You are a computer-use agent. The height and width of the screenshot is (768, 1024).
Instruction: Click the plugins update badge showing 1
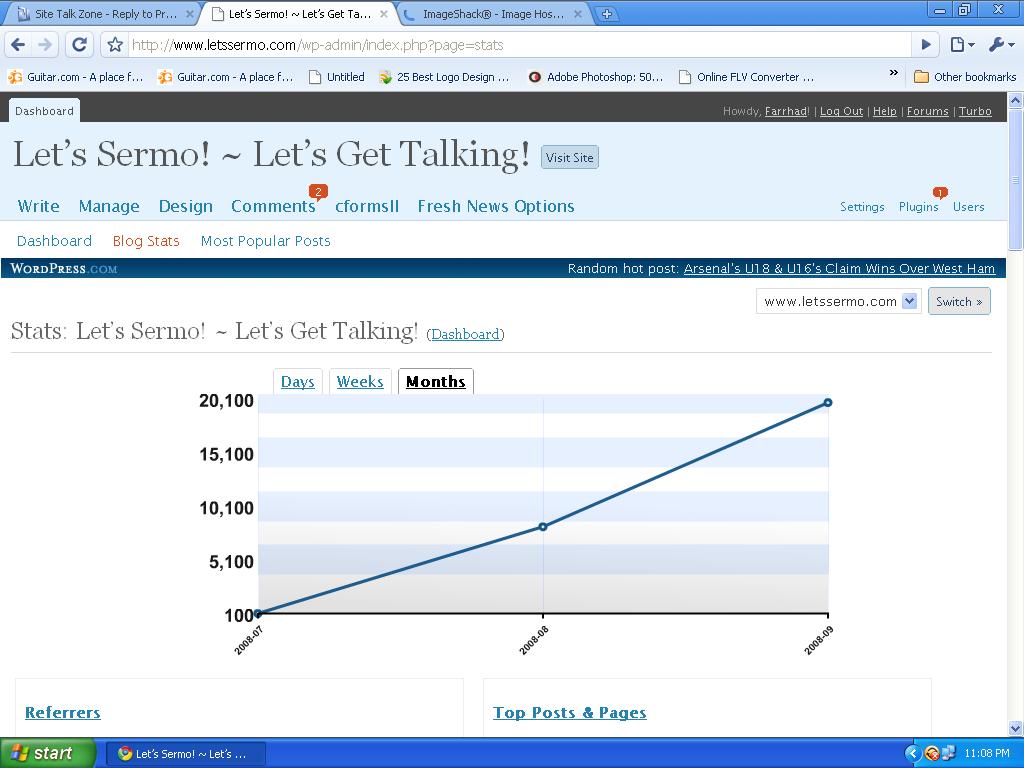[940, 193]
